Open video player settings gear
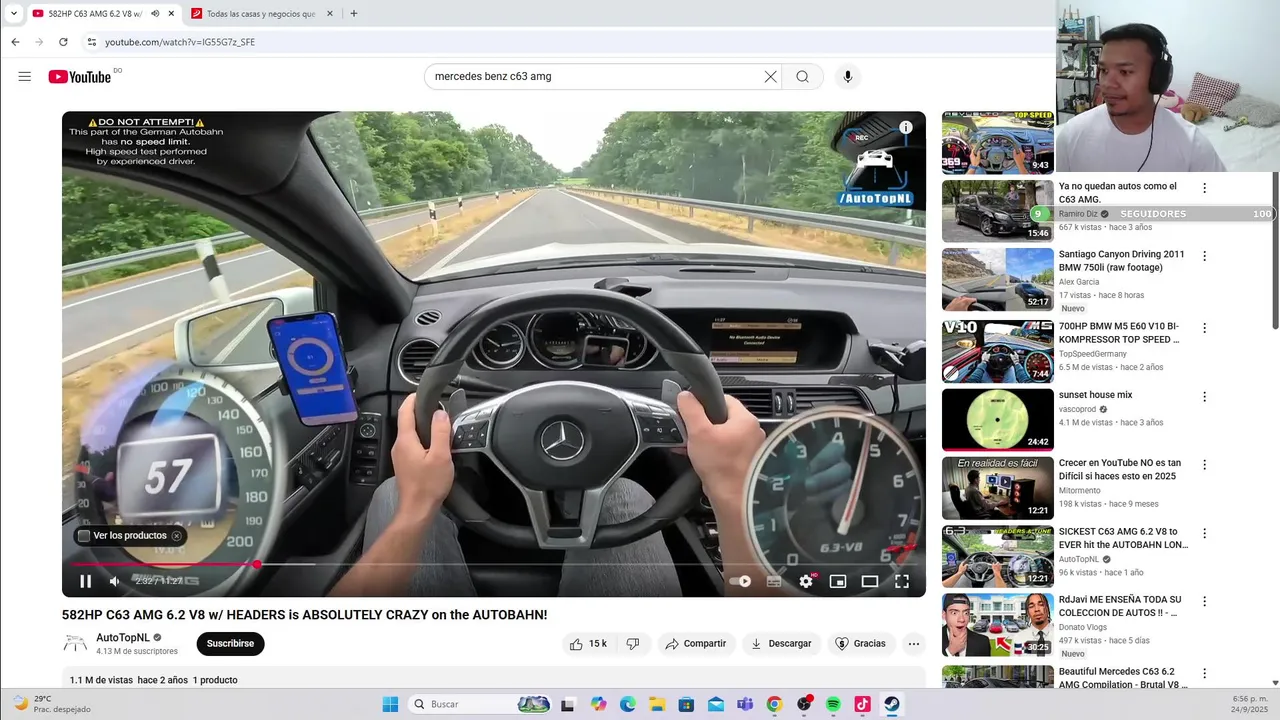Viewport: 1280px width, 720px height. 806,581
